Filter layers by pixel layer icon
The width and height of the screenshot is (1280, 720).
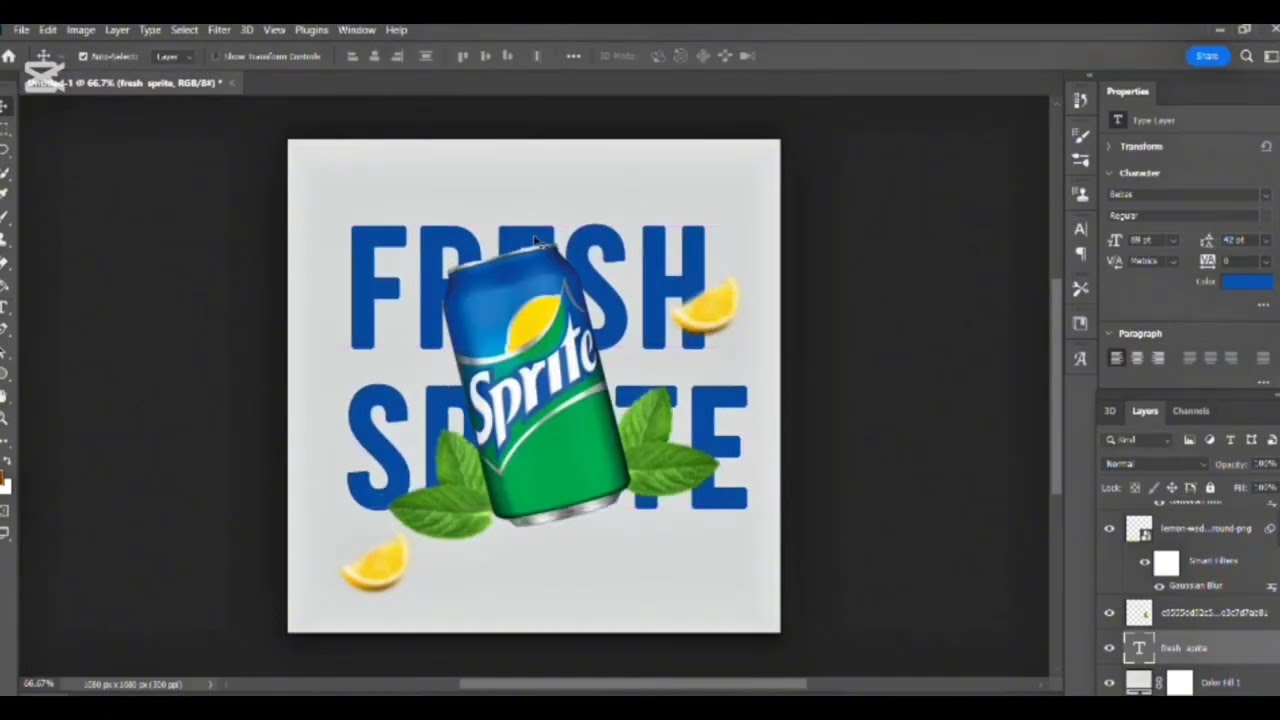click(1189, 440)
